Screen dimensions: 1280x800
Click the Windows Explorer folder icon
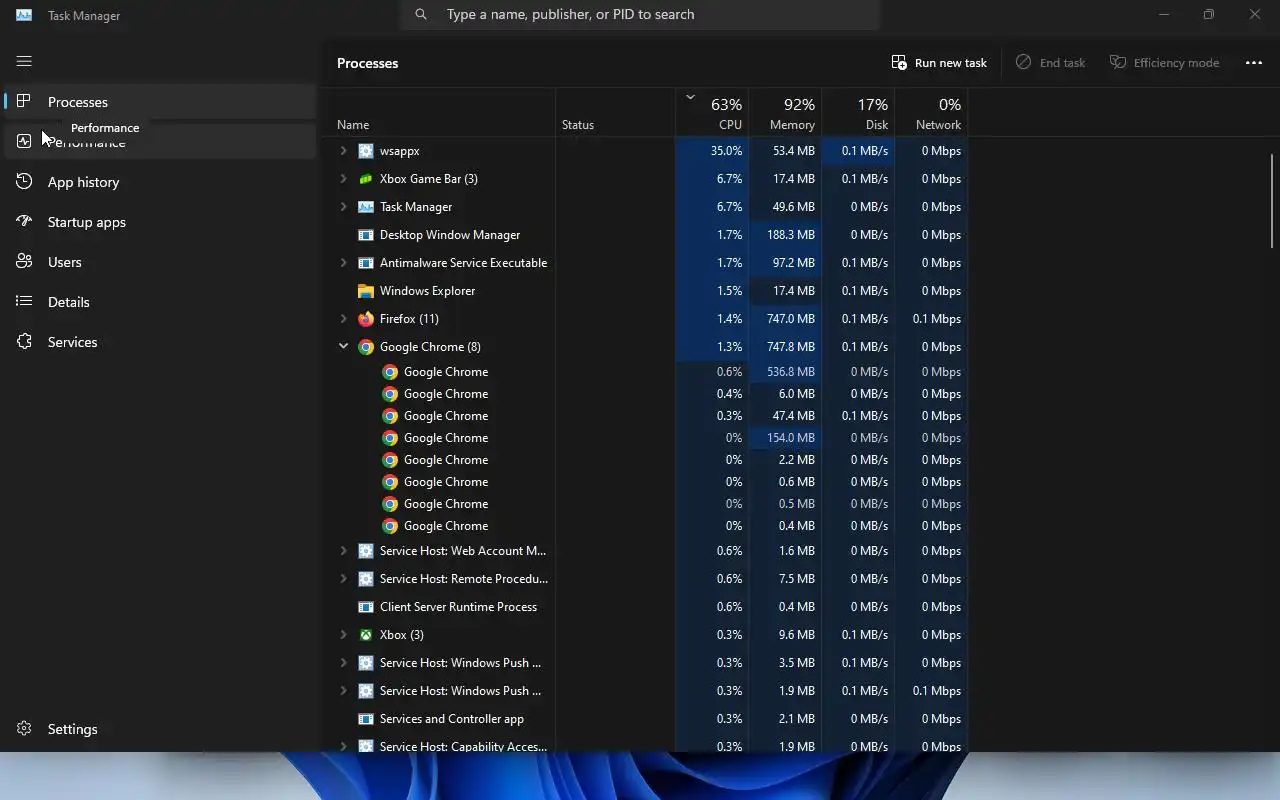coord(366,291)
